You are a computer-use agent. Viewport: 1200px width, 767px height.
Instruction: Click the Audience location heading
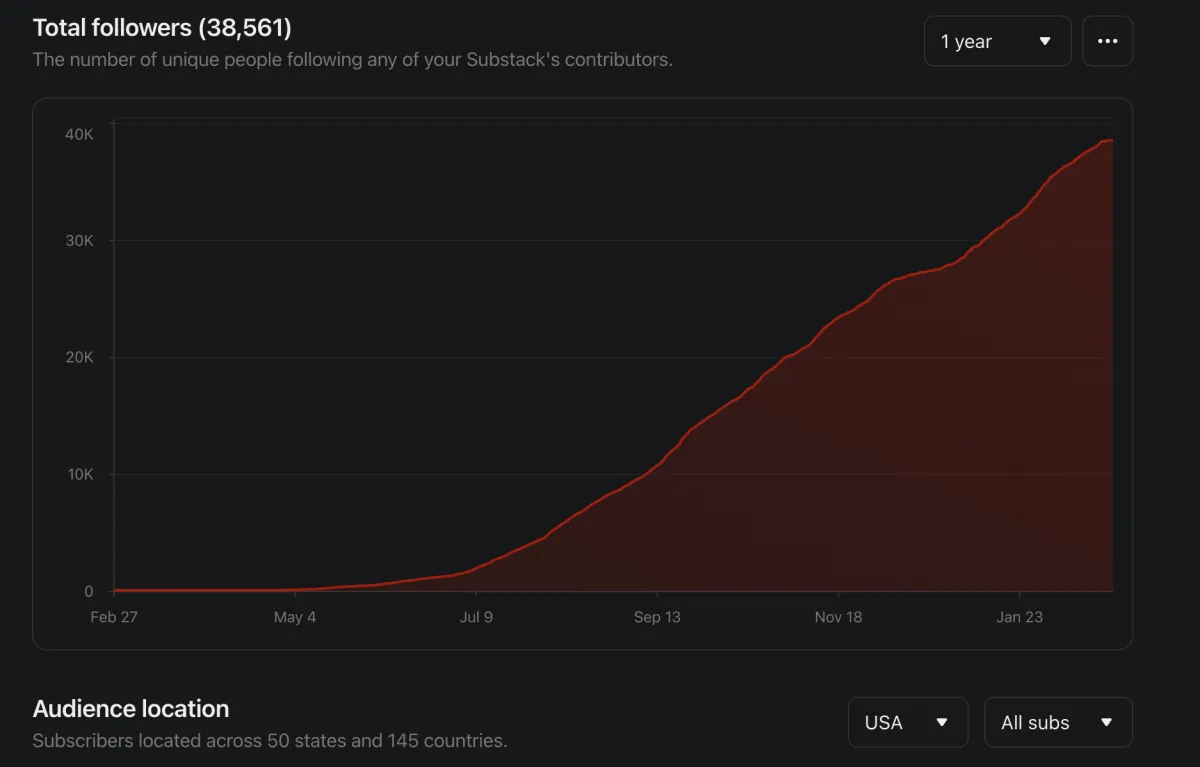131,709
